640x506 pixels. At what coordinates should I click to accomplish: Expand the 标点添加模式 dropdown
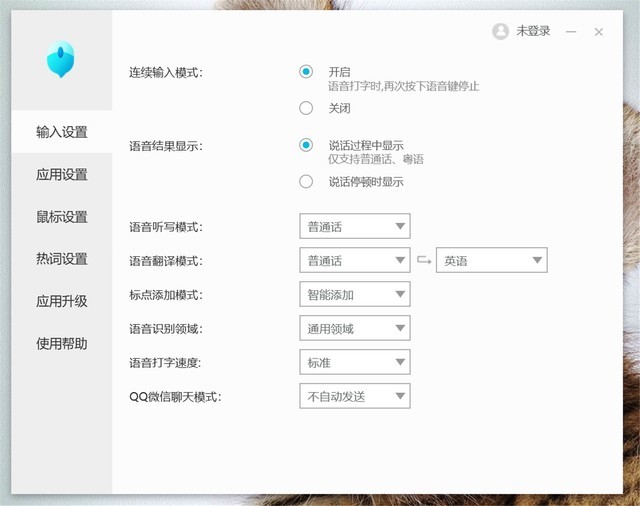point(354,295)
